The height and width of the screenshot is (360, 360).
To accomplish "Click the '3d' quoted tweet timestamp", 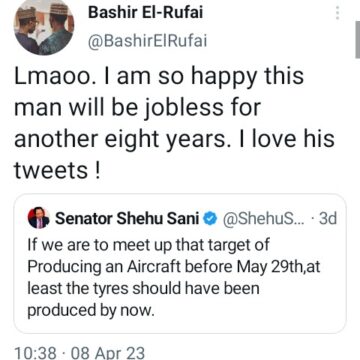I will [328, 219].
